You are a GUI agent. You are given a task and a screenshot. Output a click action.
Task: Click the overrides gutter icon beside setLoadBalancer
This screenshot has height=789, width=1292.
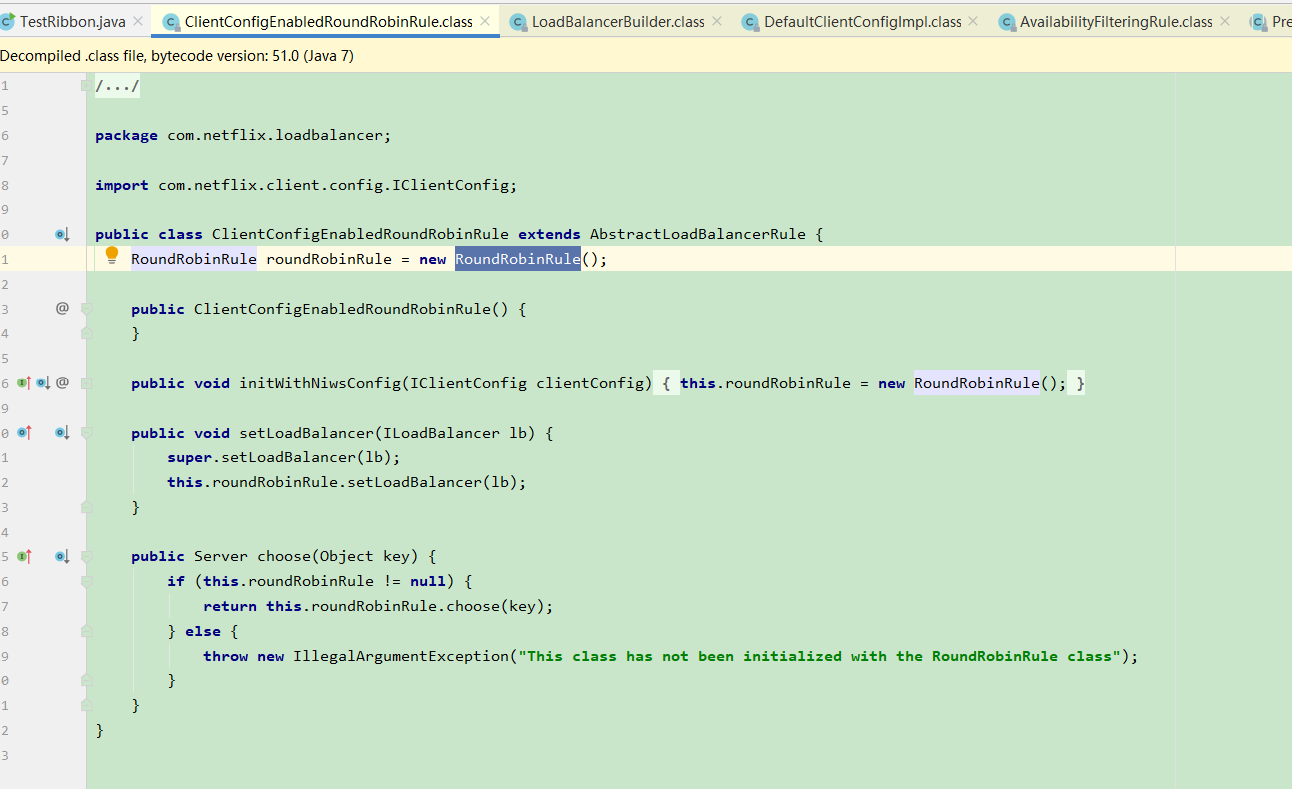pyautogui.click(x=25, y=432)
